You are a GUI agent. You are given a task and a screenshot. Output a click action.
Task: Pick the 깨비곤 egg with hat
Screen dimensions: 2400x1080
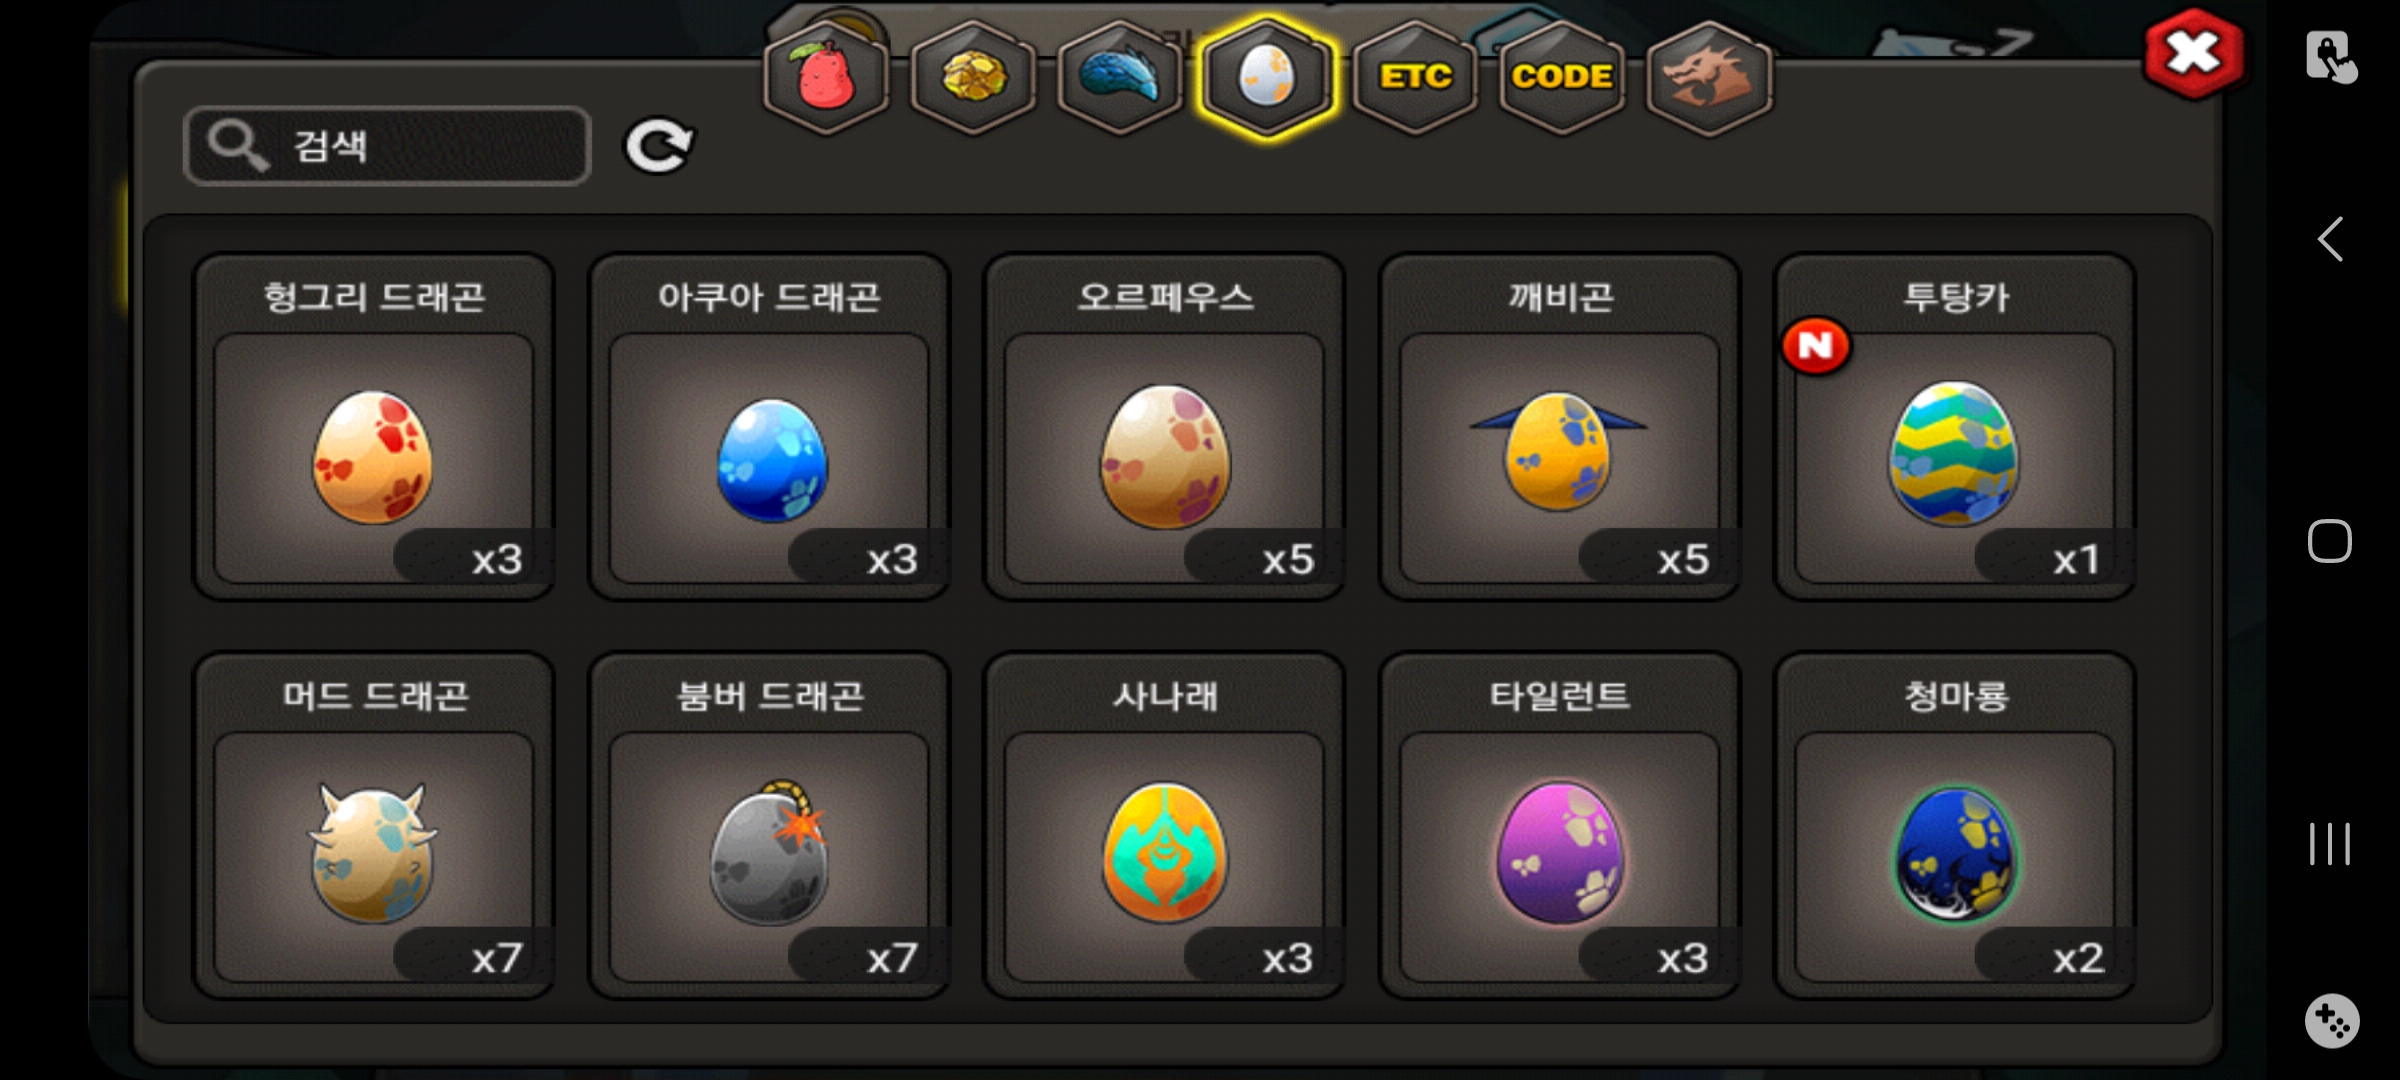(1560, 427)
